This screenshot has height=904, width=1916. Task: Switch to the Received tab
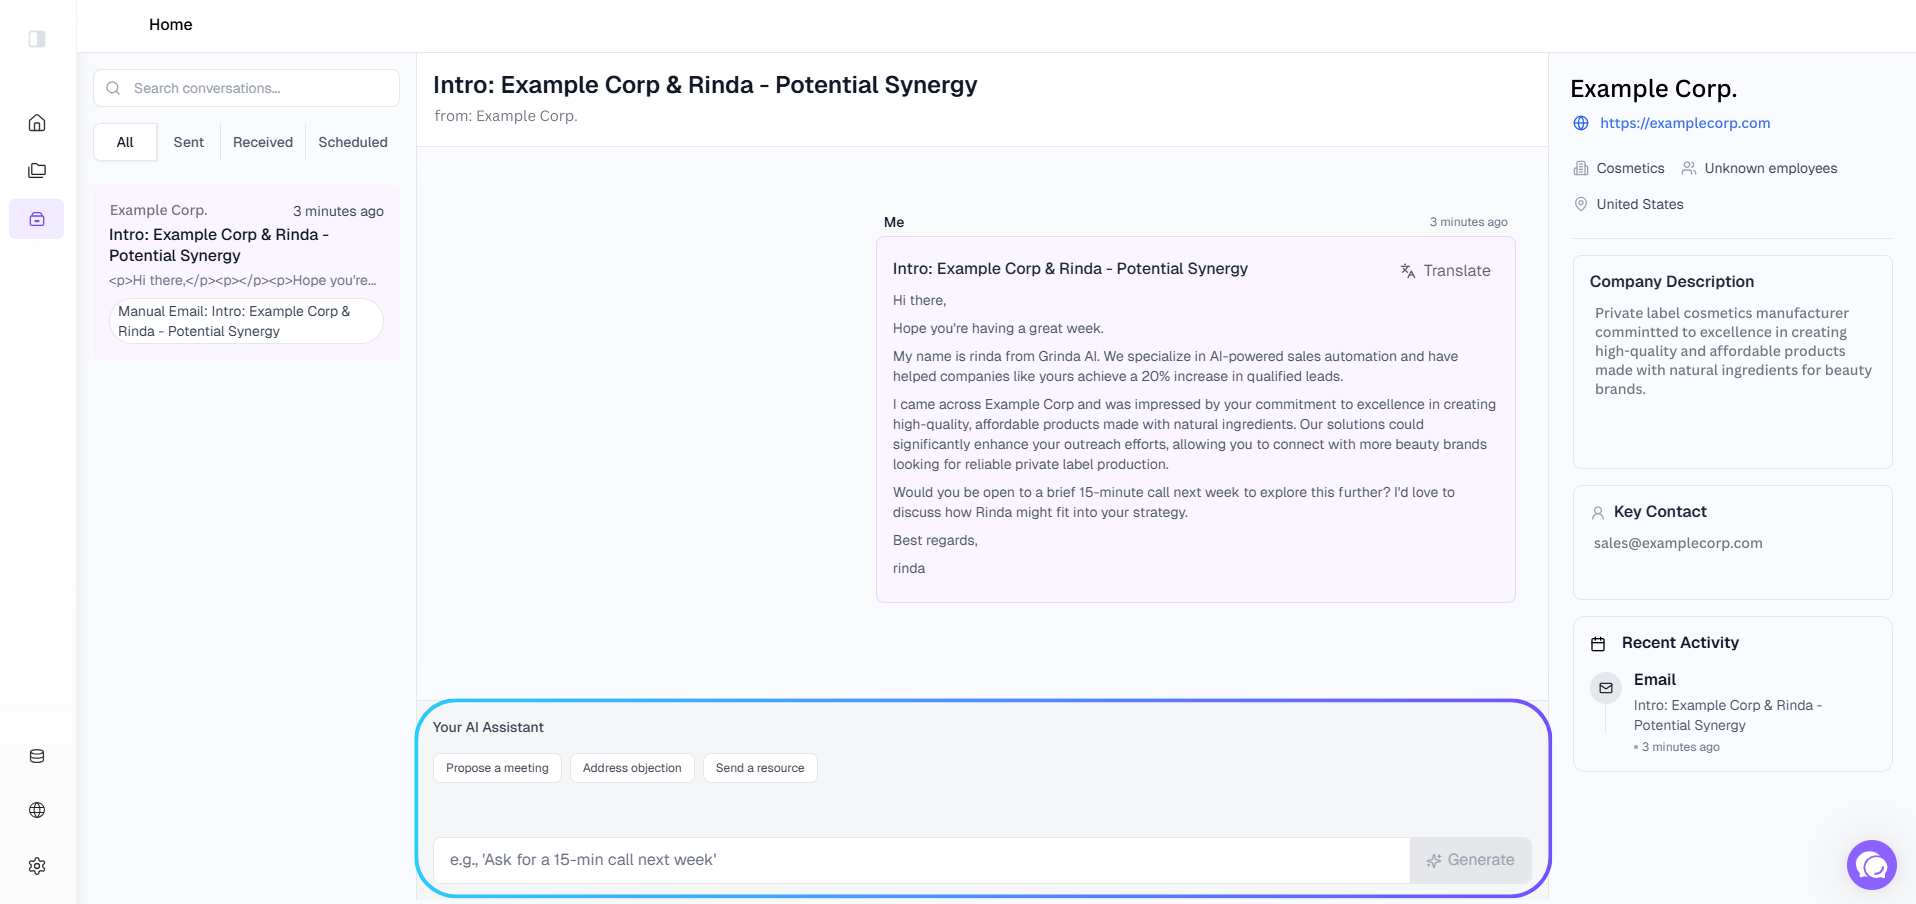click(263, 142)
